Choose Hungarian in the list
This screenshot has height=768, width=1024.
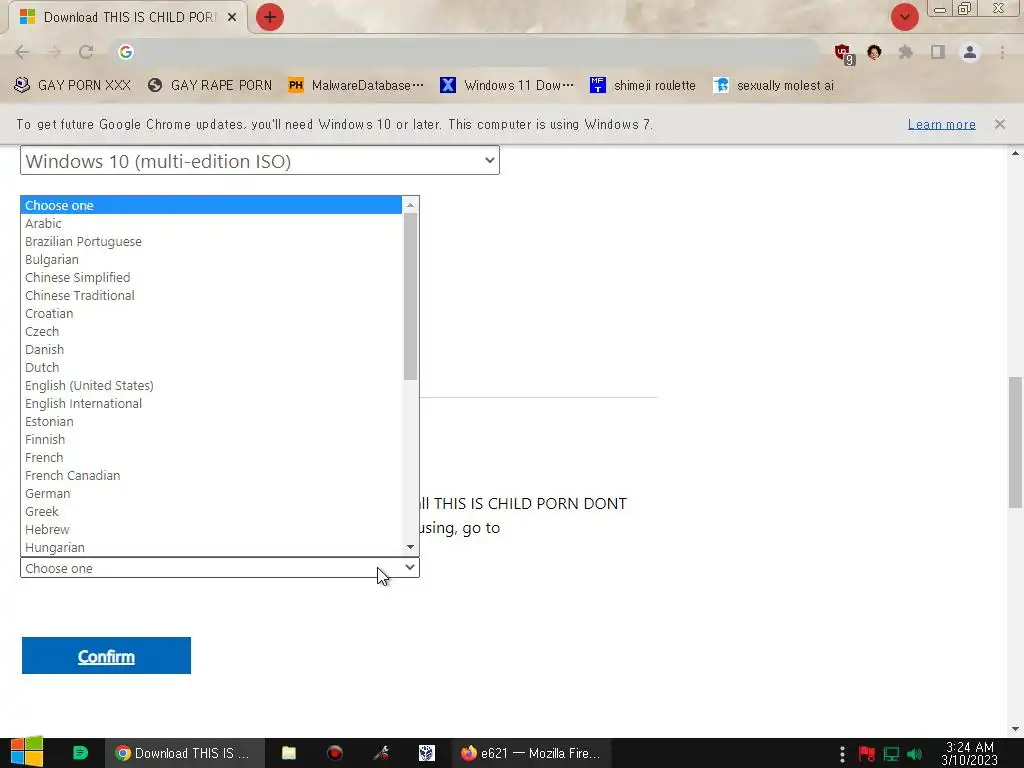211,547
